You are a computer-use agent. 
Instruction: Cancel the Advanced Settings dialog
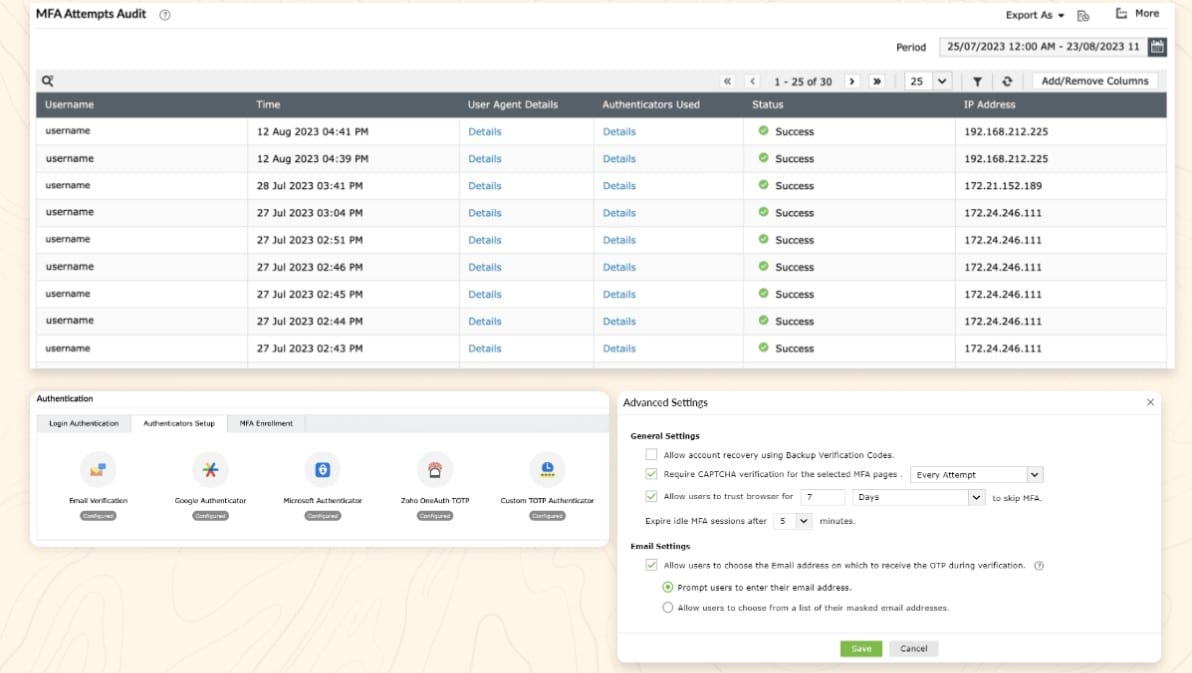[914, 649]
